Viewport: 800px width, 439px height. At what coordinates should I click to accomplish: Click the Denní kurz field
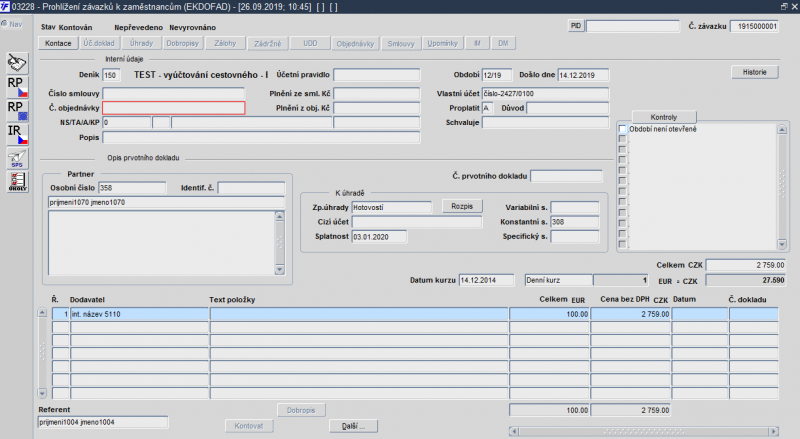pos(559,280)
